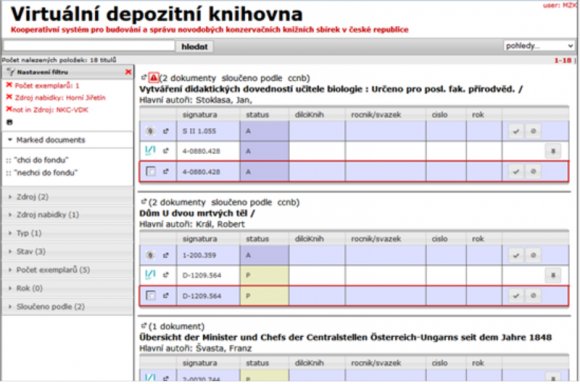This screenshot has height=384, width=580.
Task: Open the link icon above Dům U dvou mrtvých těl
Action: (144, 202)
